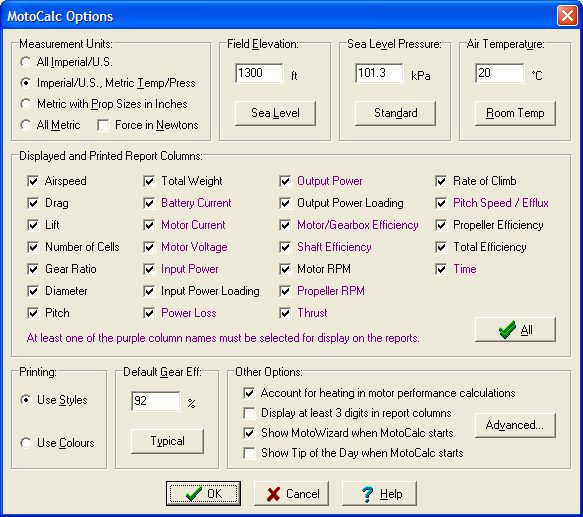Confirm with the OK checkmark button
The image size is (583, 517).
(x=203, y=494)
